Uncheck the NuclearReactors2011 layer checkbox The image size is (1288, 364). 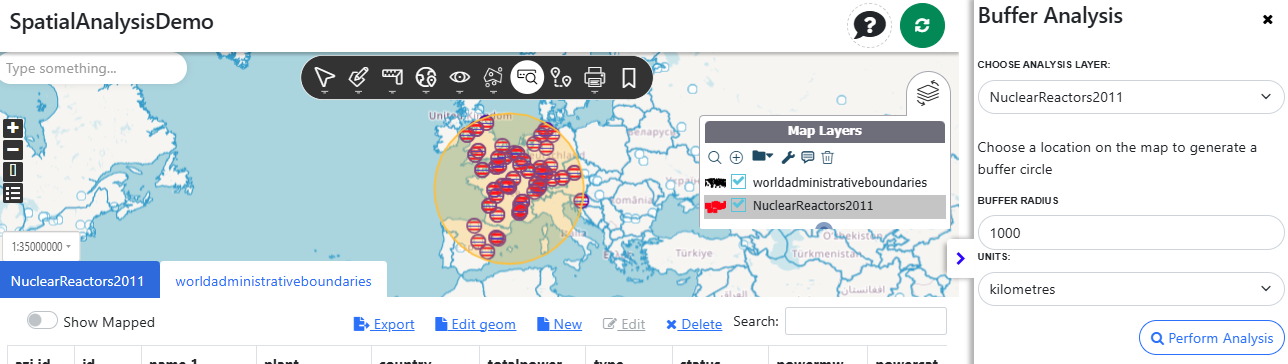pos(739,205)
